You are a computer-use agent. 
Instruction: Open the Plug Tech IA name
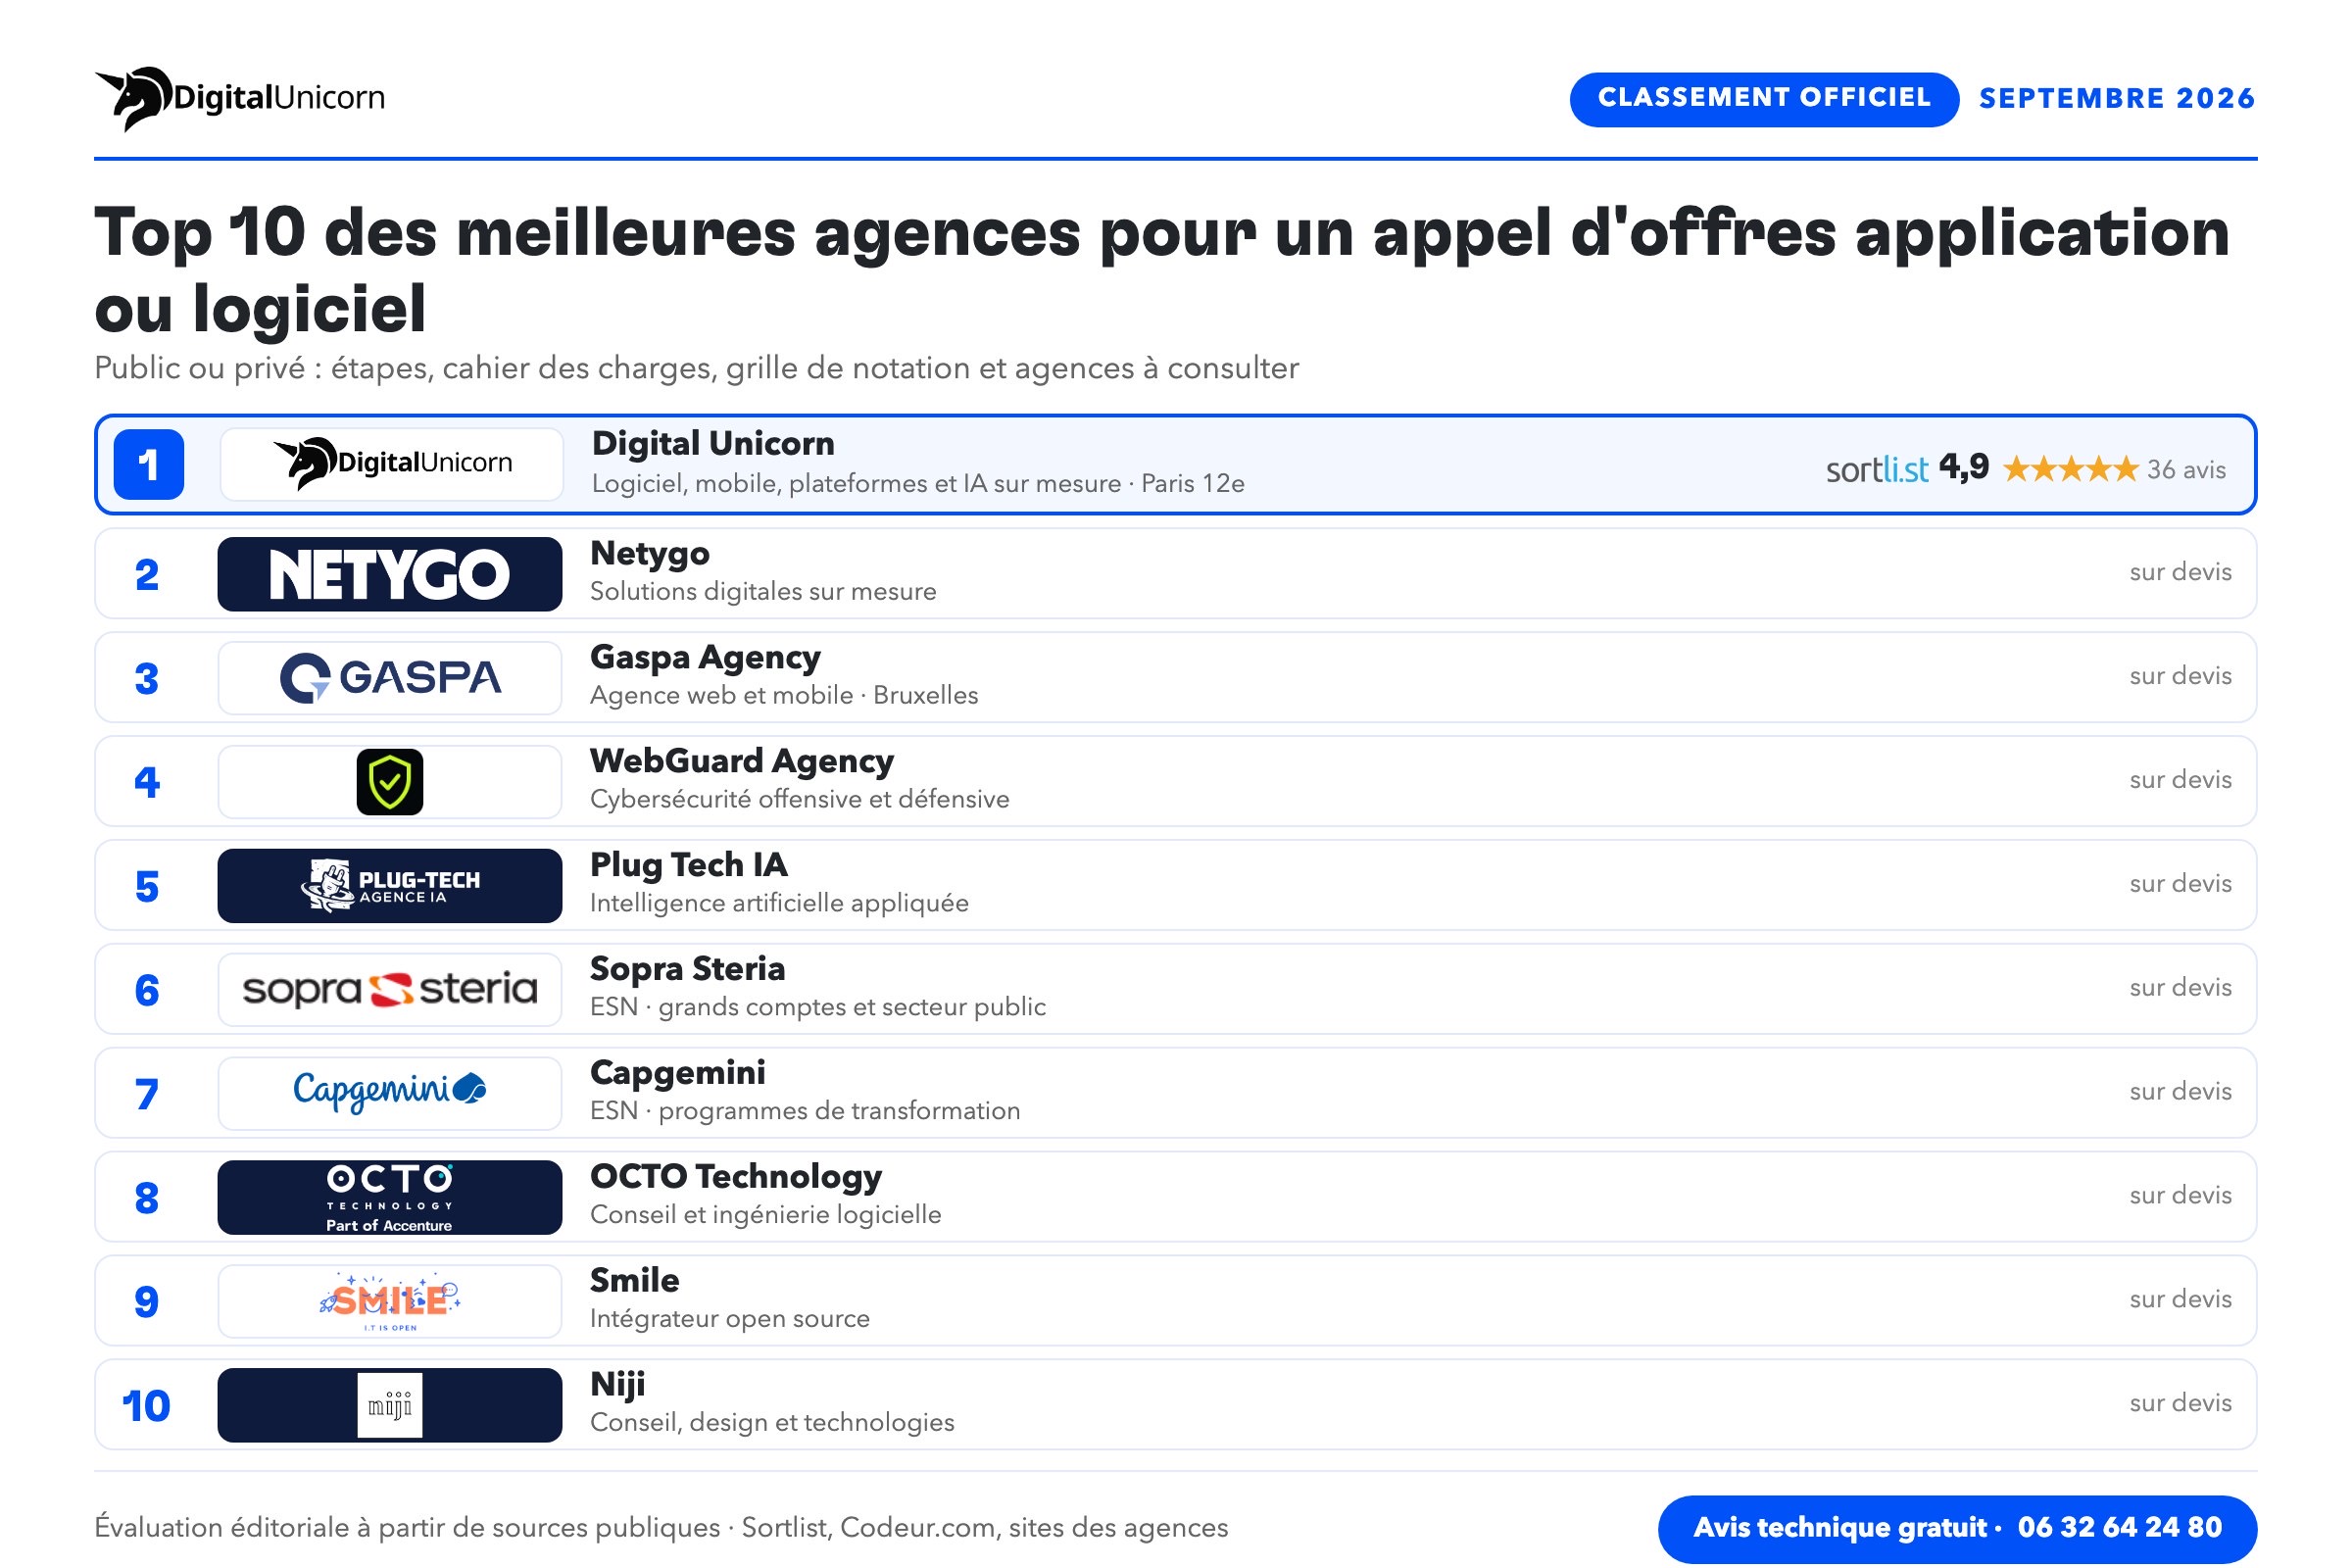coord(689,864)
